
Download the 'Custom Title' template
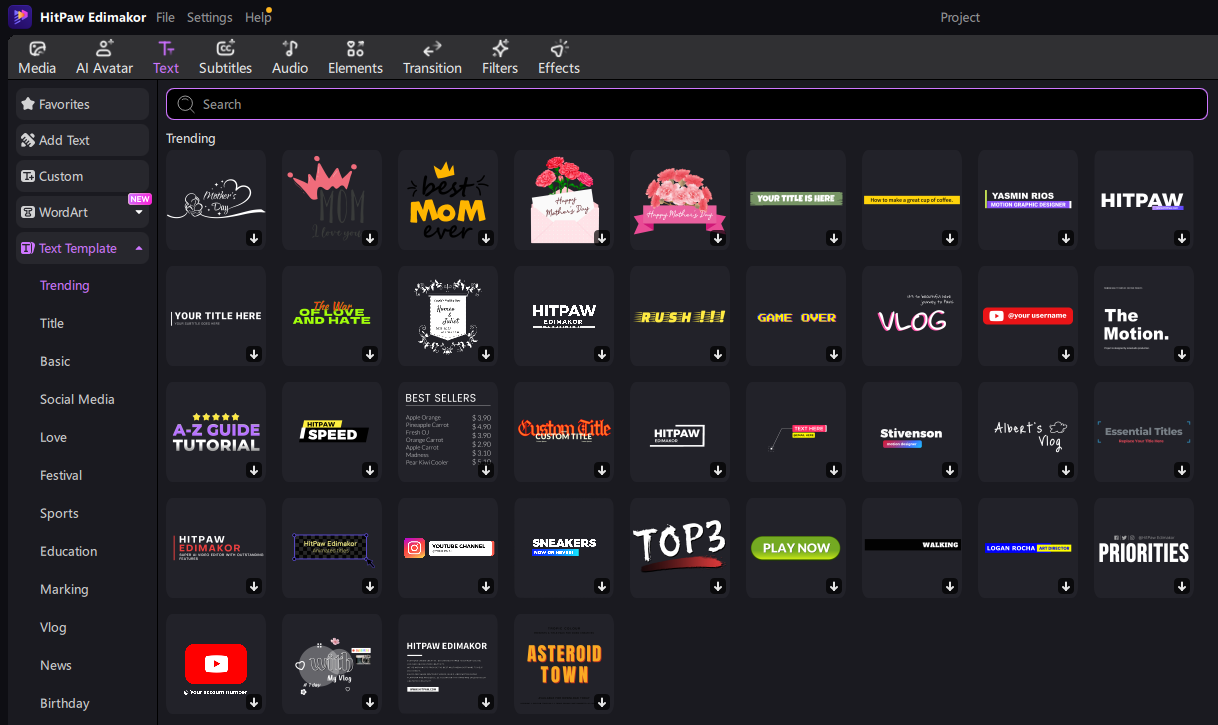click(x=602, y=470)
